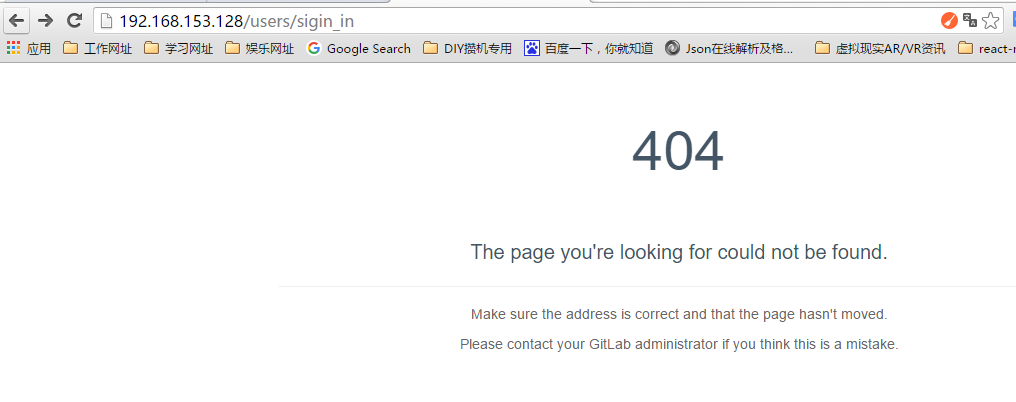Screen dimensions: 1016x402
Task: Bookmark this page with the star icon
Action: point(990,21)
